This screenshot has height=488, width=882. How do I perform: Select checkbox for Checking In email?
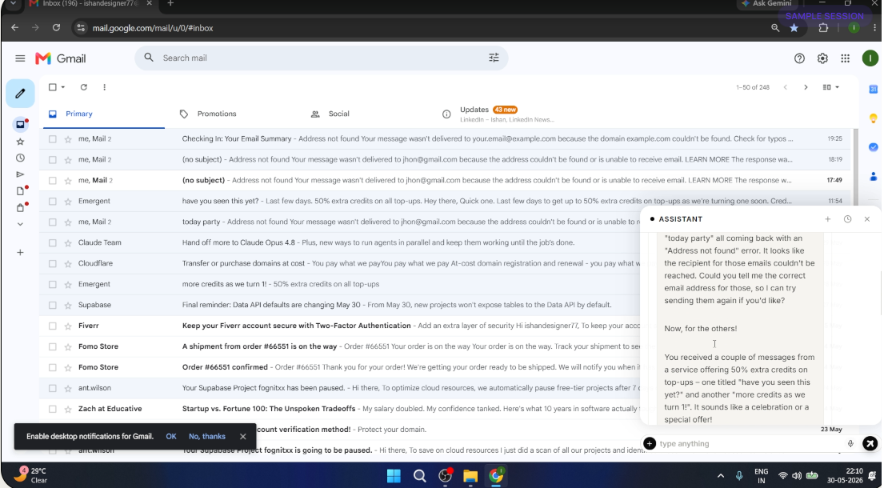tap(52, 139)
